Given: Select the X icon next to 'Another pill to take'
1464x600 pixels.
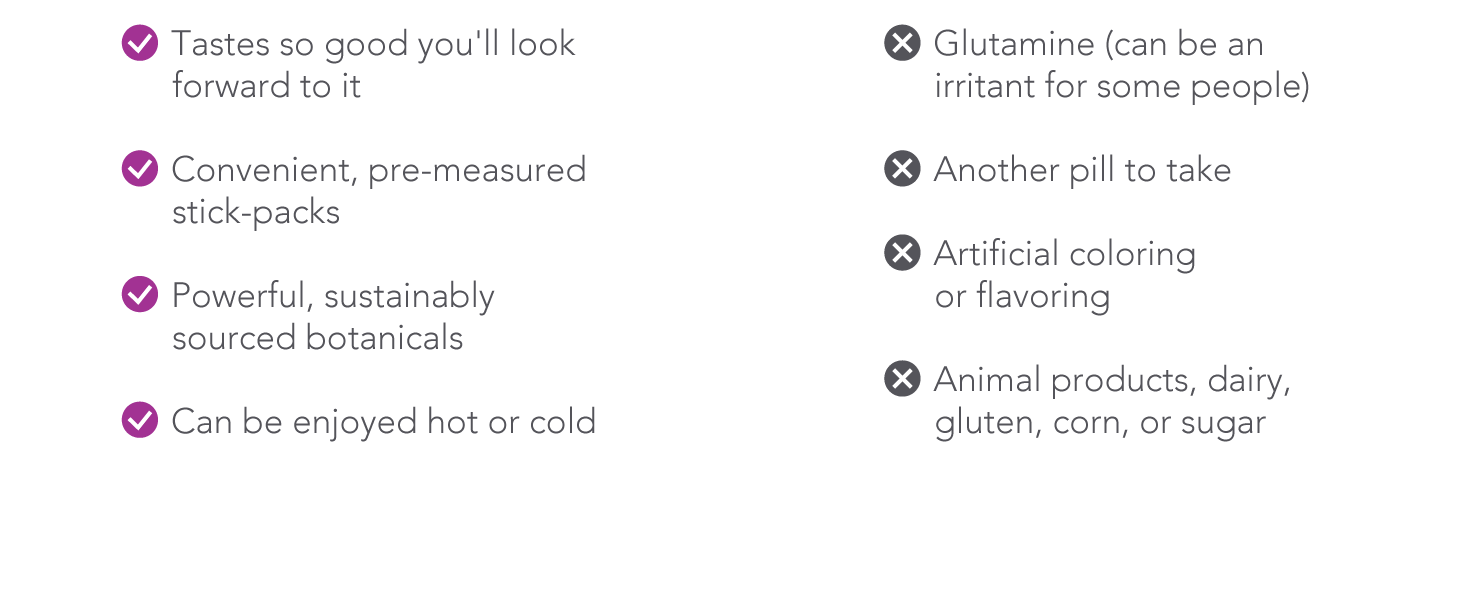Looking at the screenshot, I should pyautogui.click(x=902, y=169).
